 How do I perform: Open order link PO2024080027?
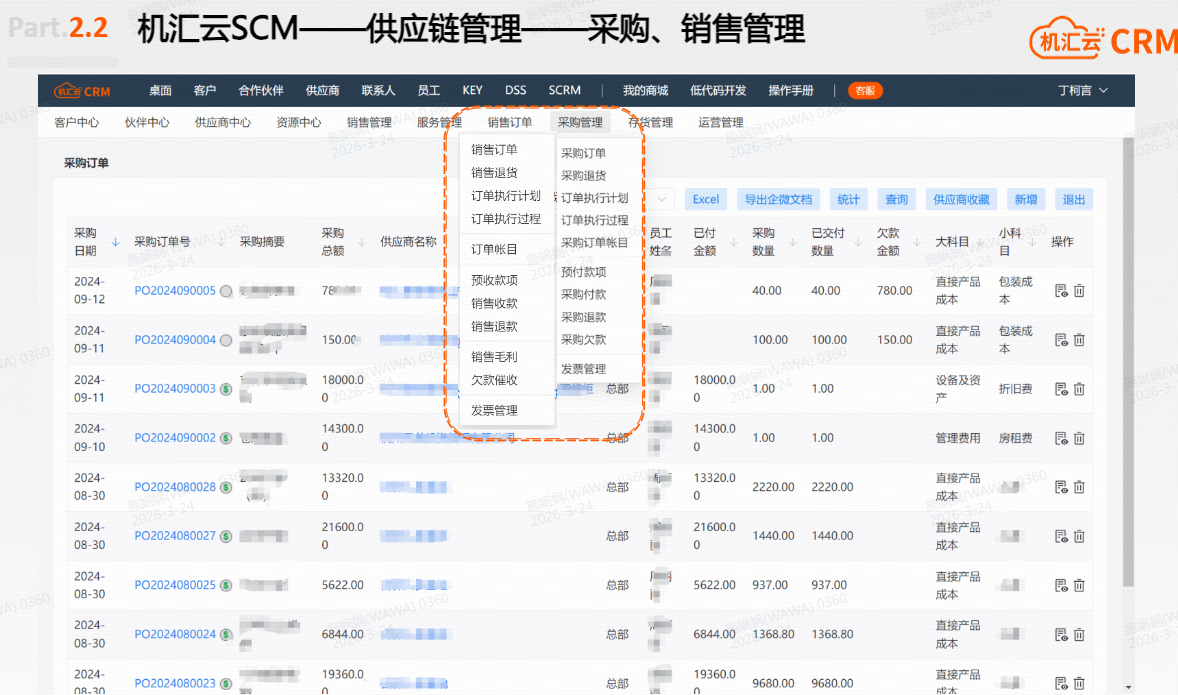(x=175, y=536)
